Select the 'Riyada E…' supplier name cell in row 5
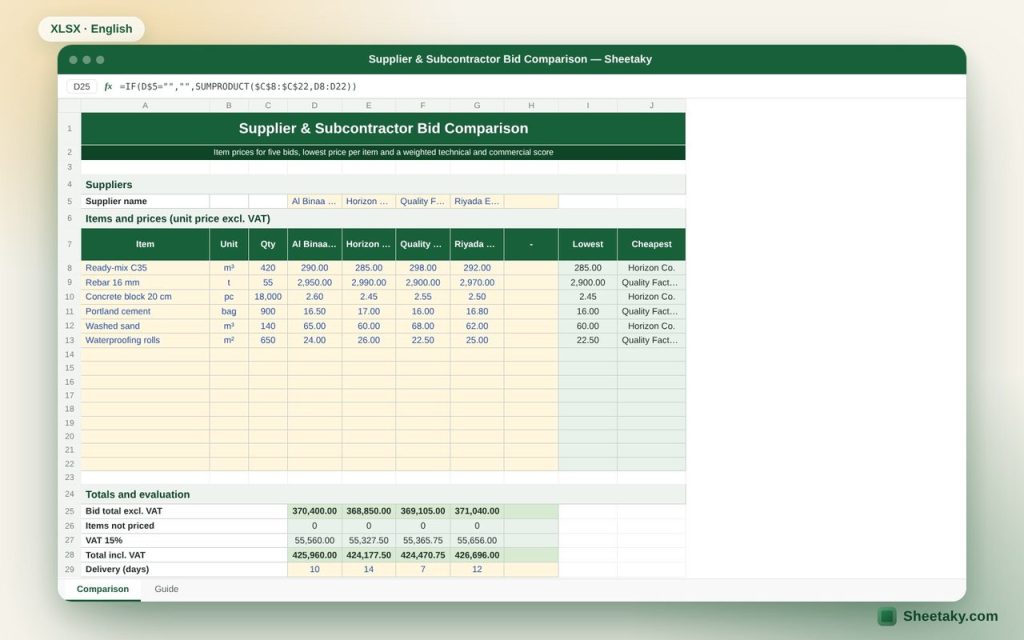Viewport: 1024px width, 640px height. pos(477,201)
